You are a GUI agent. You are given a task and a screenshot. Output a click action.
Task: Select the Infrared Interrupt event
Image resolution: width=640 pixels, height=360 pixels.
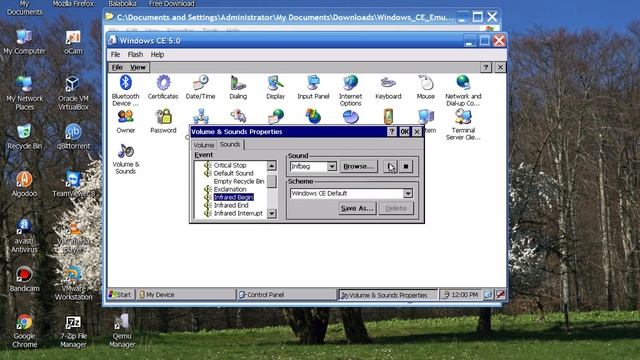tap(238, 213)
